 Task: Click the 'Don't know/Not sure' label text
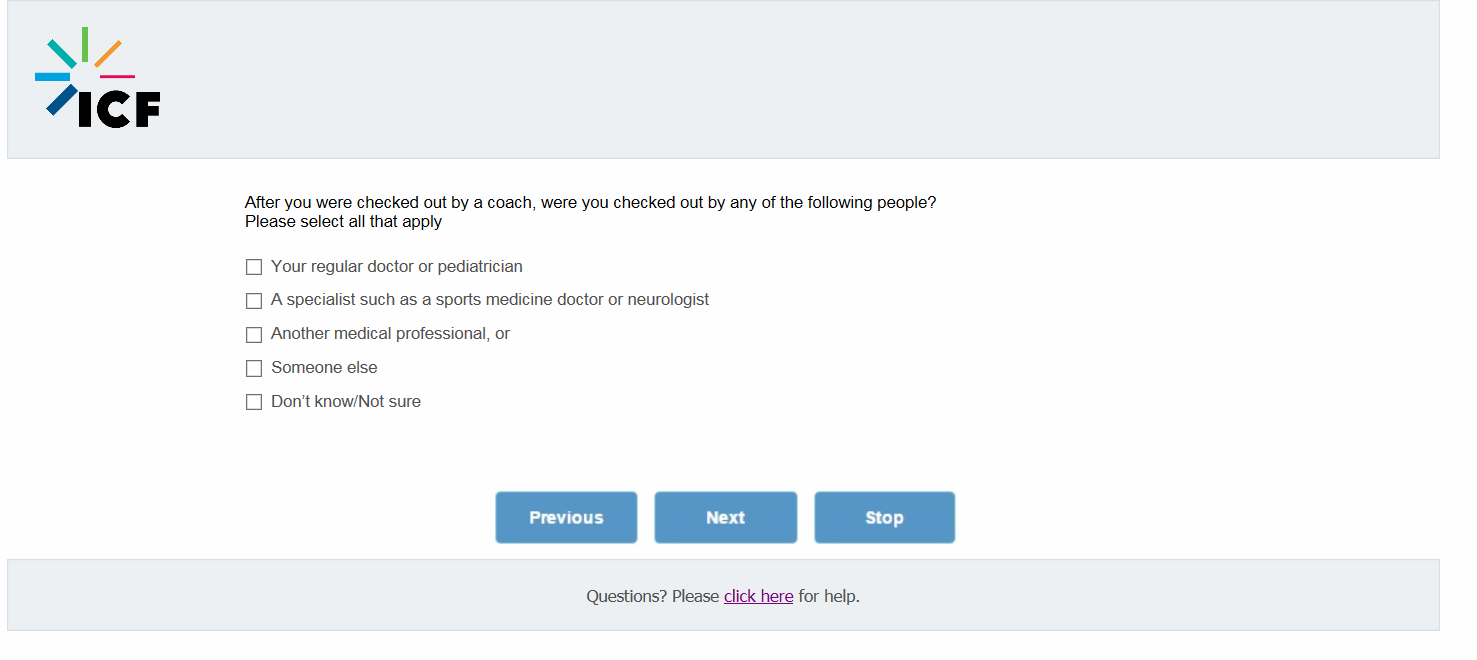click(x=346, y=402)
